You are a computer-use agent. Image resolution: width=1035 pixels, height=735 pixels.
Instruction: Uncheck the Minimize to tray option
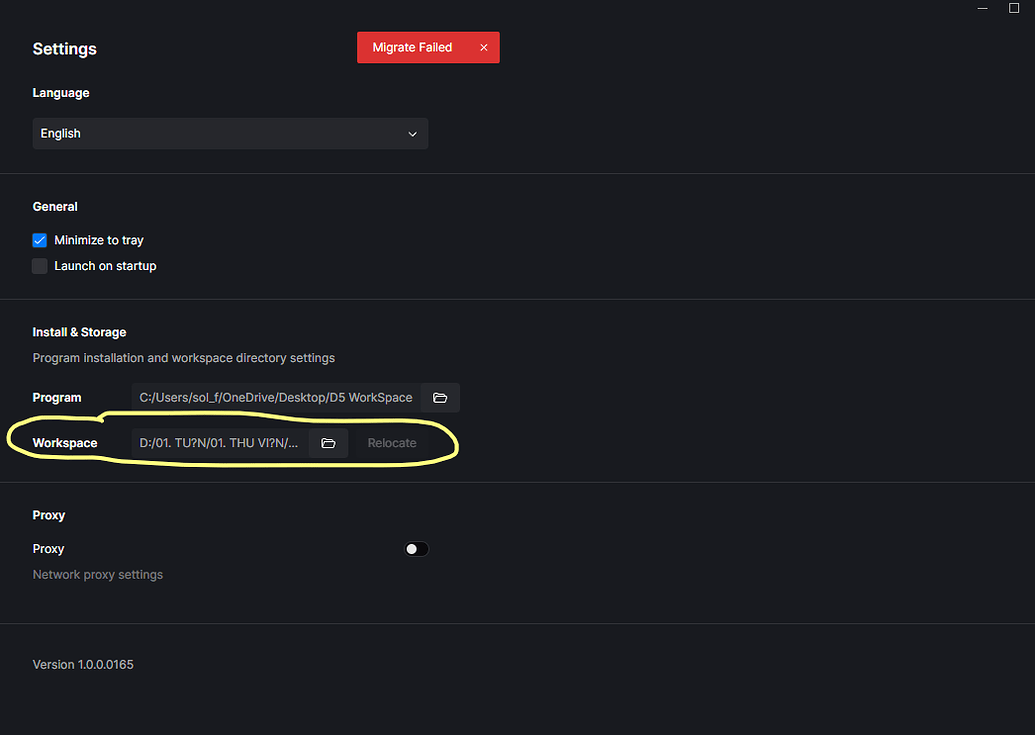[x=39, y=240]
